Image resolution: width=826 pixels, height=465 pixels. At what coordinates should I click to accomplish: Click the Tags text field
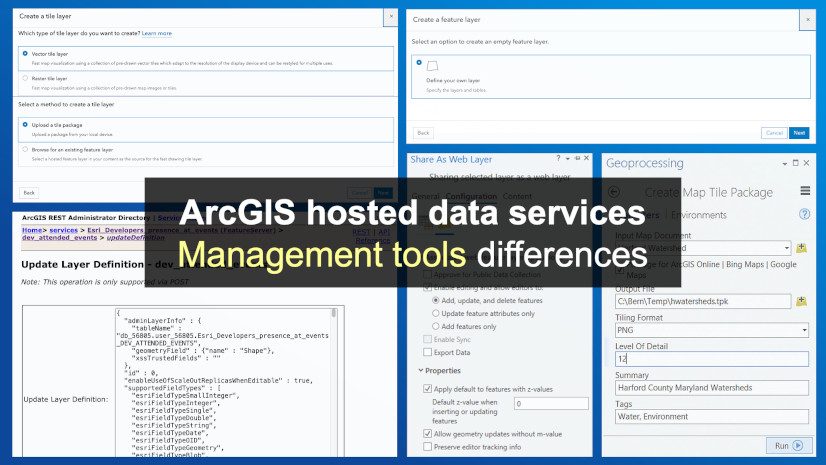(712, 417)
